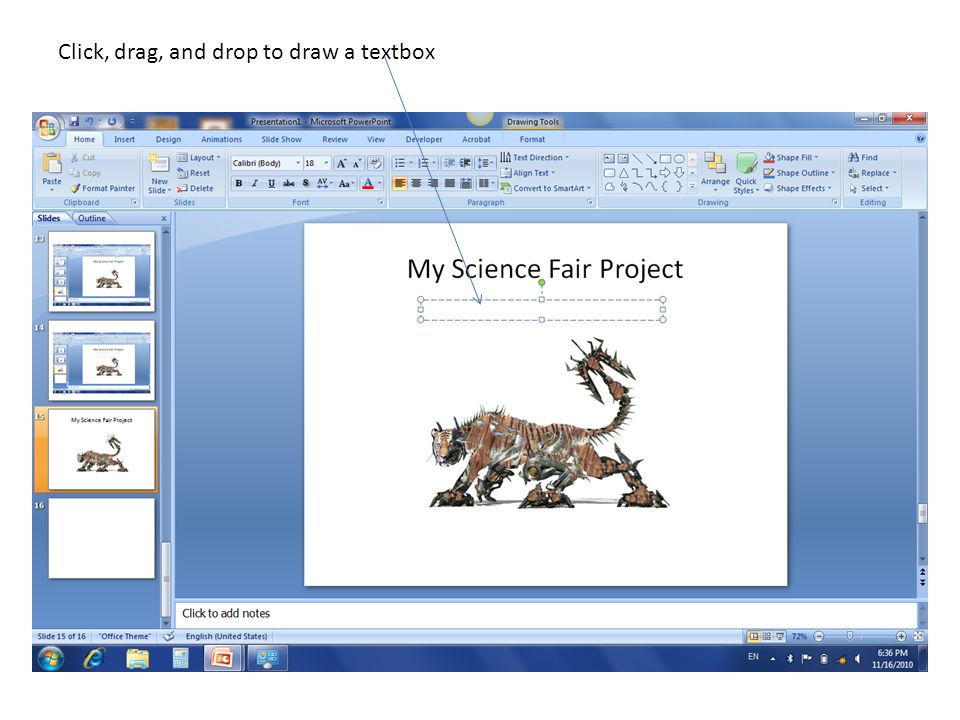Image resolution: width=960 pixels, height=720 pixels.
Task: Toggle text Shadow
Action: pos(306,183)
